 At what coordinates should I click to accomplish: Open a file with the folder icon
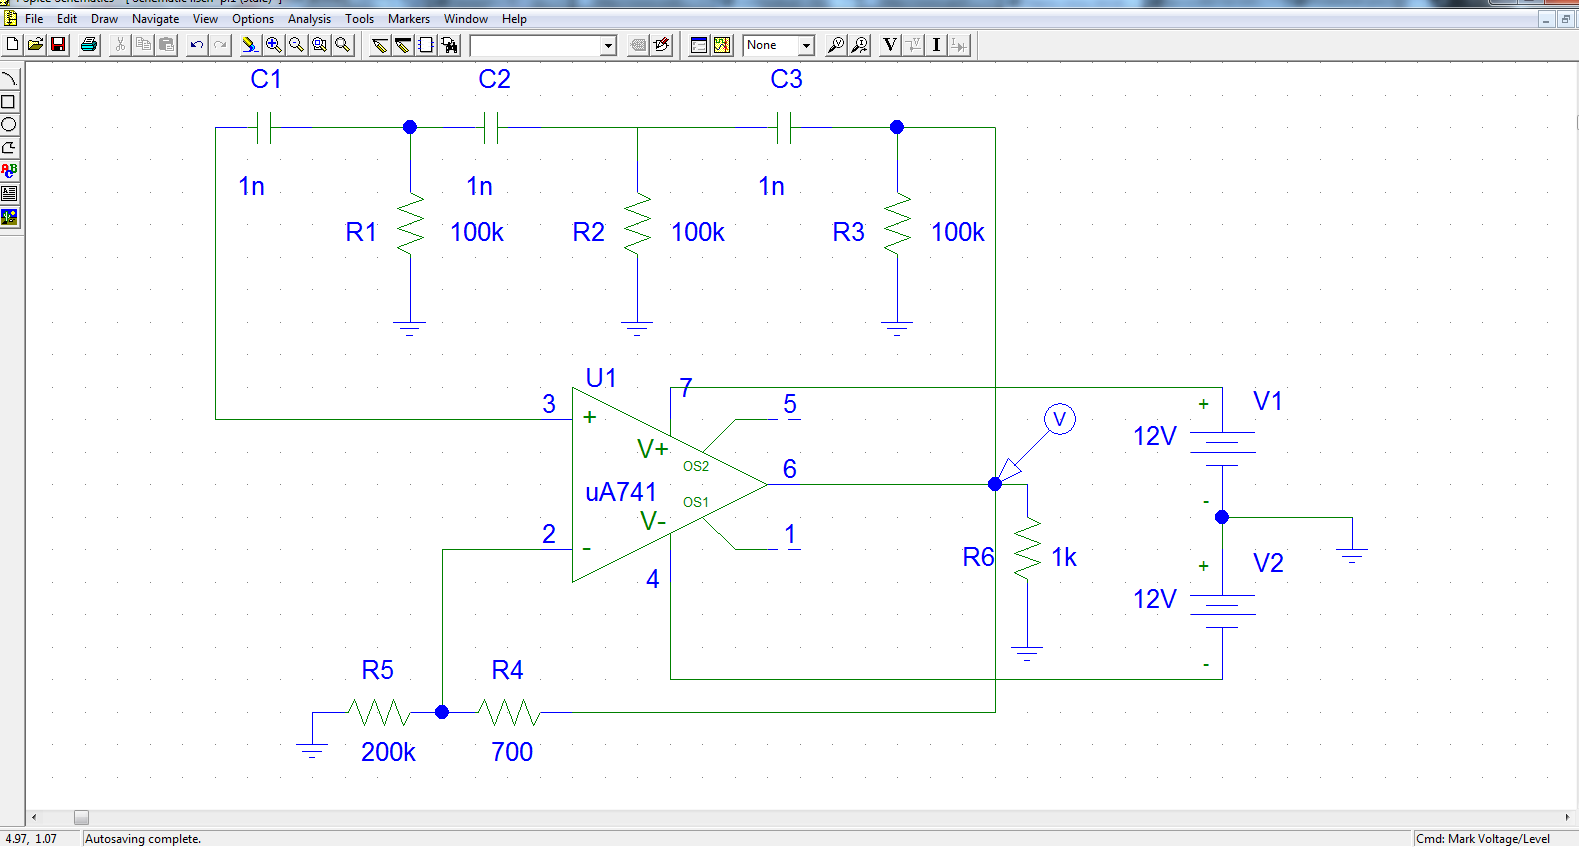pos(35,45)
